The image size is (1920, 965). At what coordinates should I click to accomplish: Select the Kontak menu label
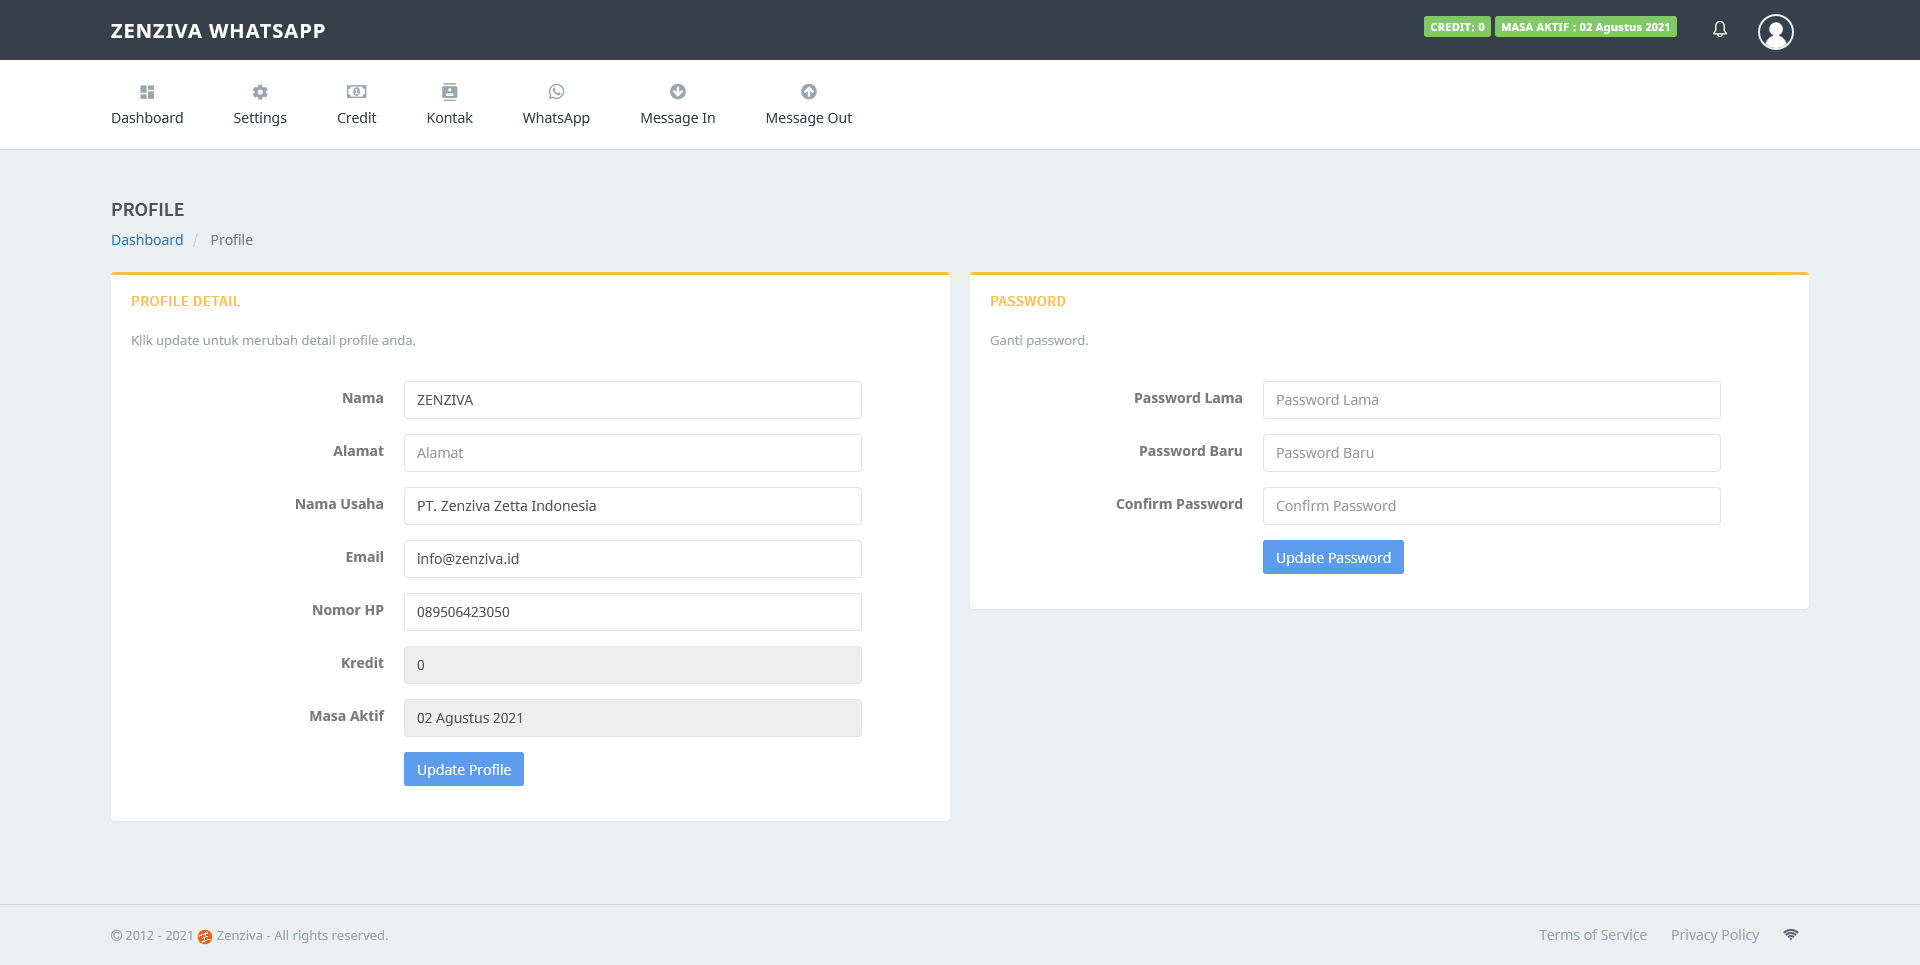click(450, 118)
